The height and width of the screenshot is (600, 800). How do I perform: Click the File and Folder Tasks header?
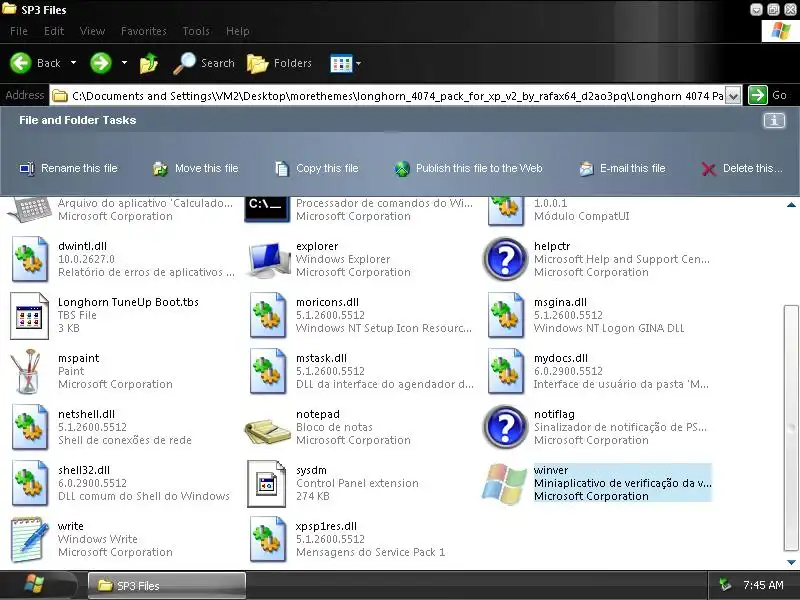78,120
